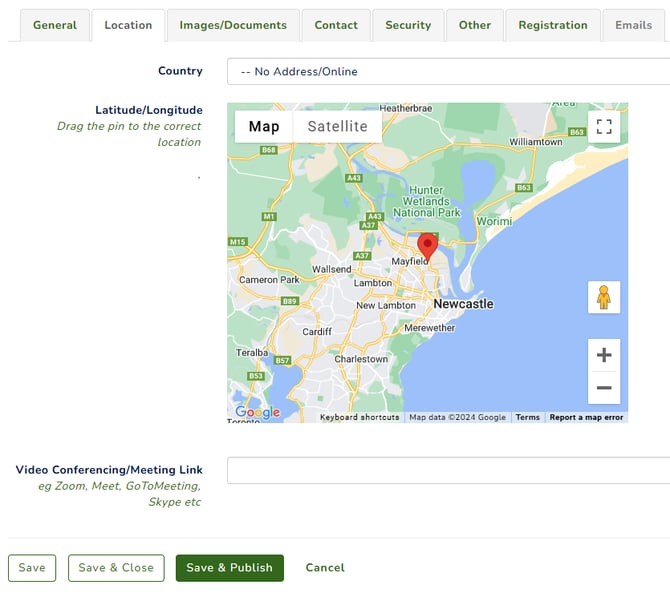Click the Newcastle label on the map
The height and width of the screenshot is (597, 670).
point(464,304)
